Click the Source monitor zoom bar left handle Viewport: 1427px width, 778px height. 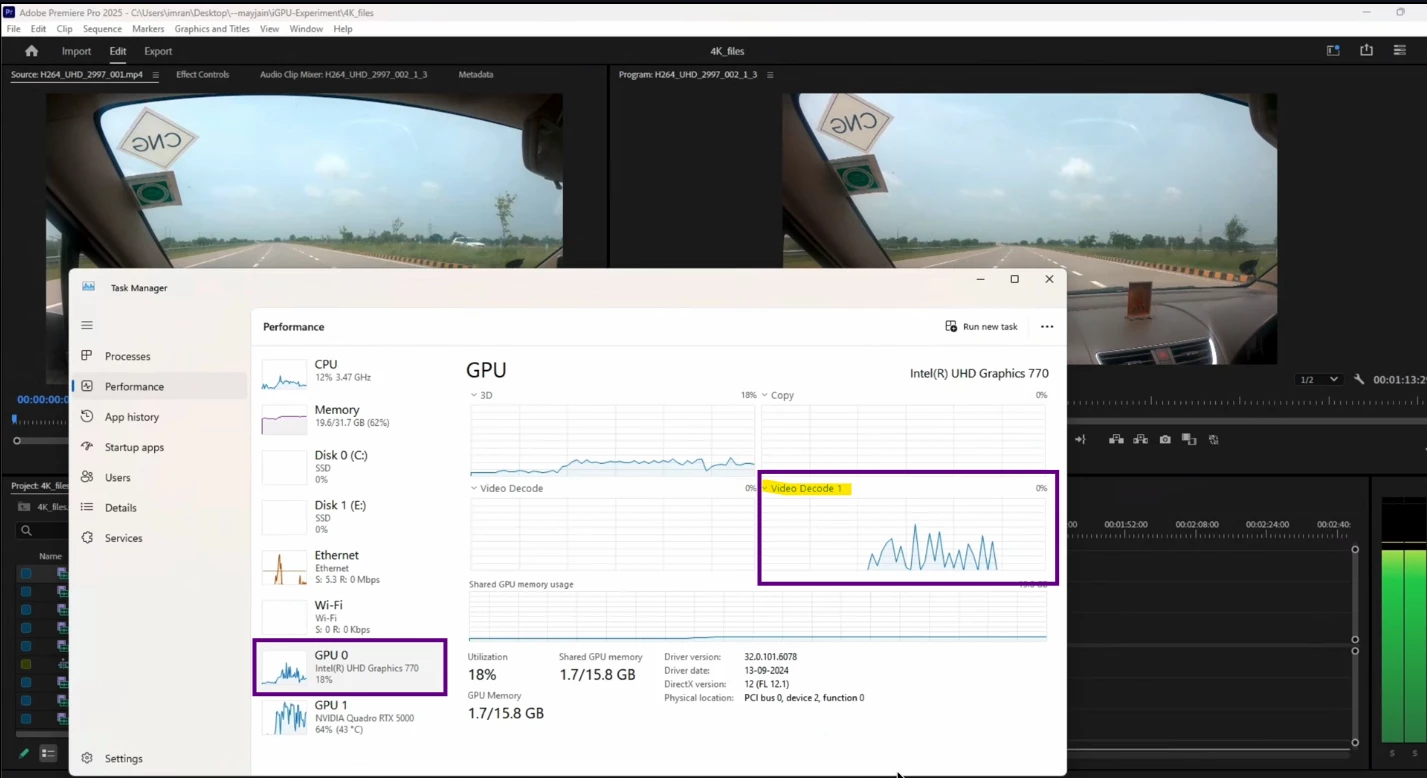(17, 441)
